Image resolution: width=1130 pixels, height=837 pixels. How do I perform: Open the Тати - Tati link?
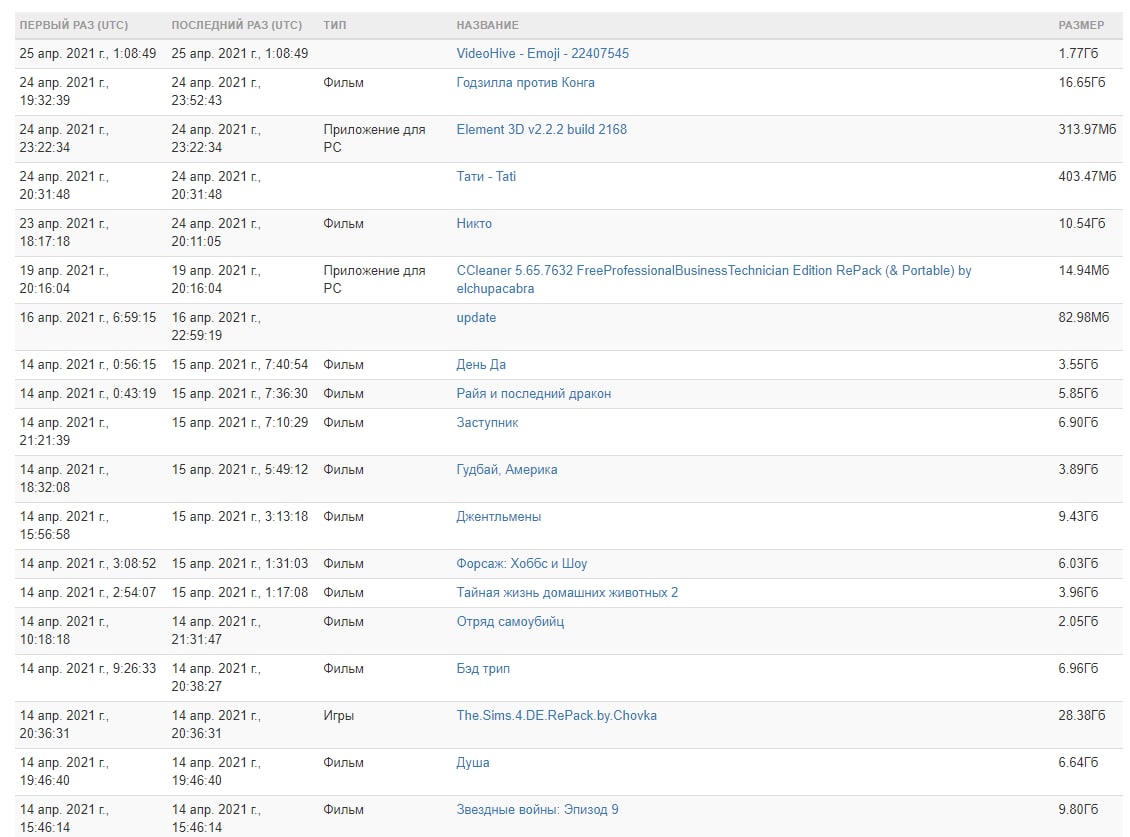tap(486, 177)
